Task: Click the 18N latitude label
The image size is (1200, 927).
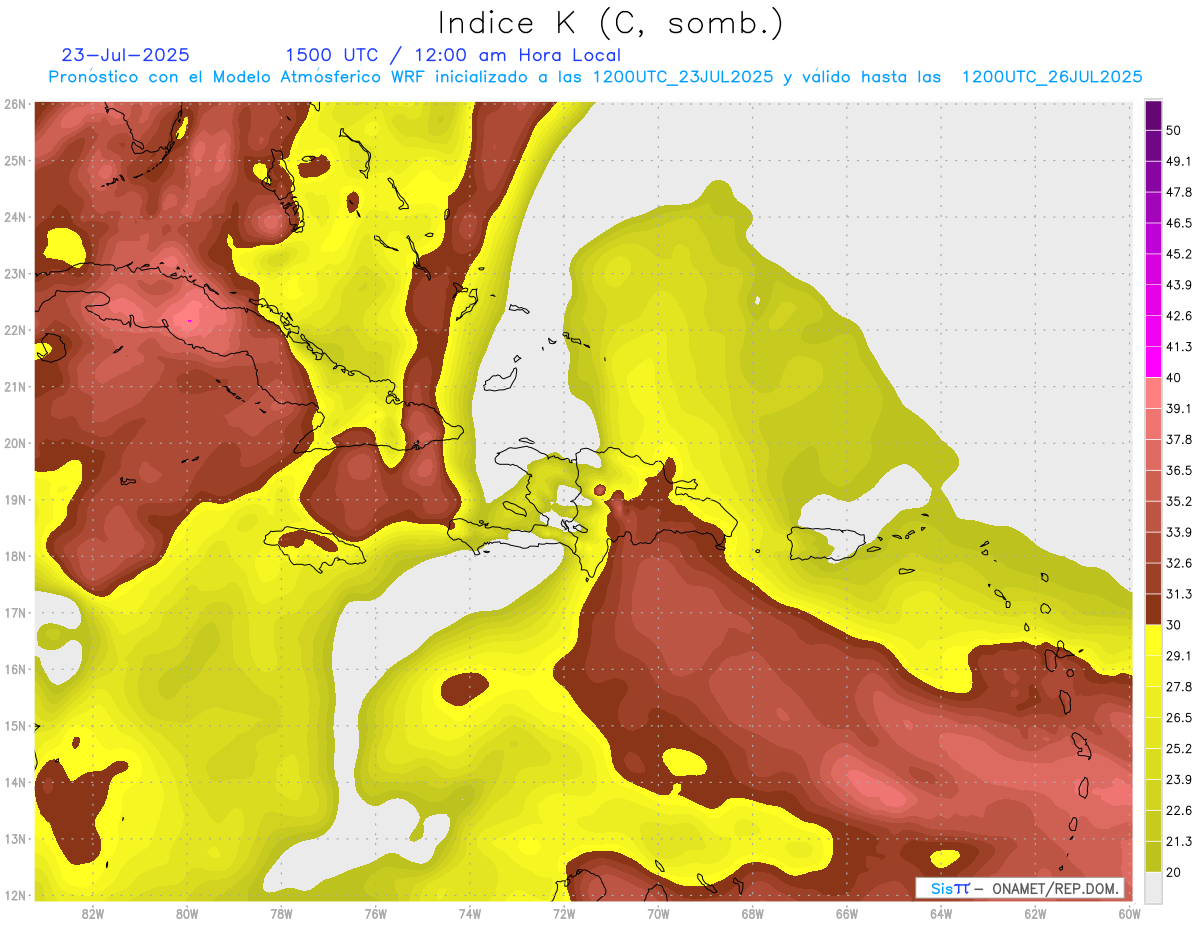Action: pyautogui.click(x=15, y=556)
